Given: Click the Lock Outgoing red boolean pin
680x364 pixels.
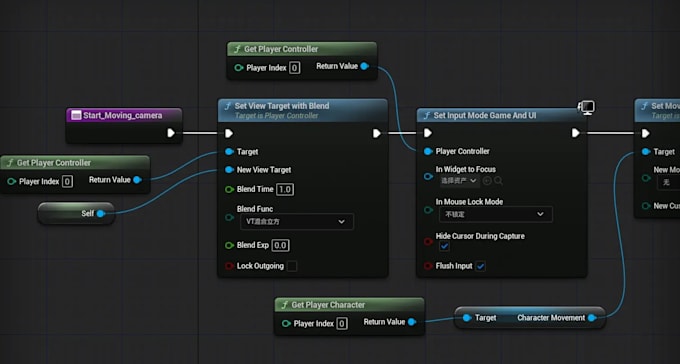Looking at the screenshot, I should pos(229,266).
